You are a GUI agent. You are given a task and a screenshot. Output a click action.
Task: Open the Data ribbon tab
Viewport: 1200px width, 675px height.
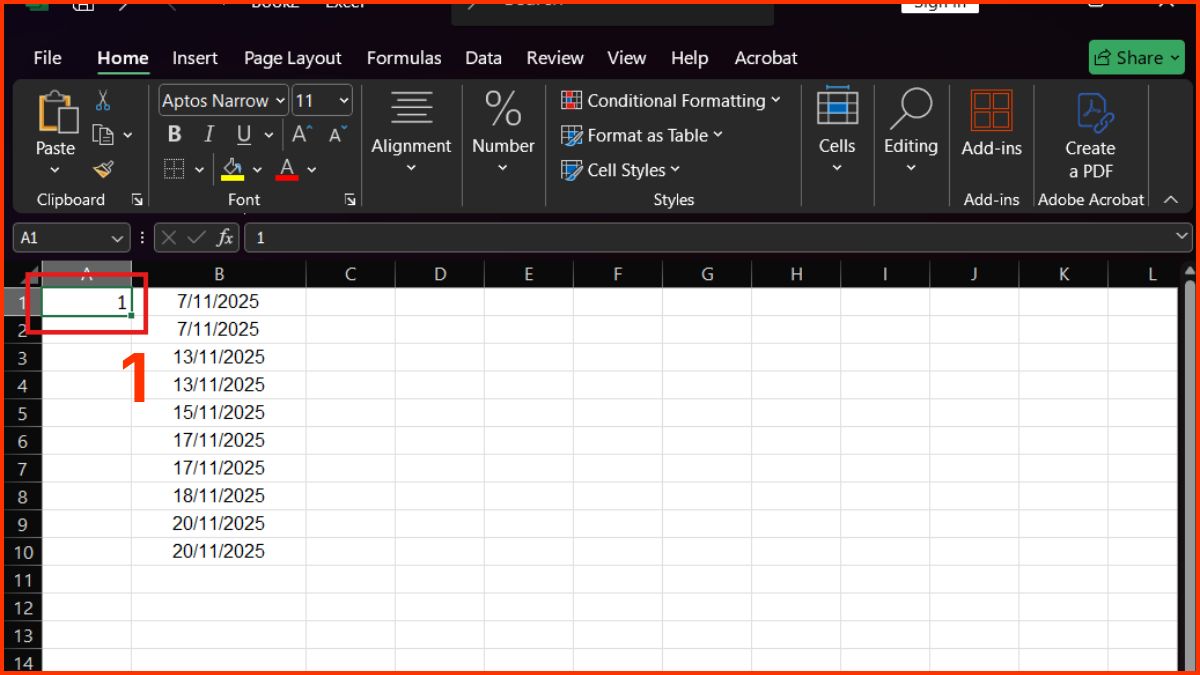pyautogui.click(x=483, y=58)
